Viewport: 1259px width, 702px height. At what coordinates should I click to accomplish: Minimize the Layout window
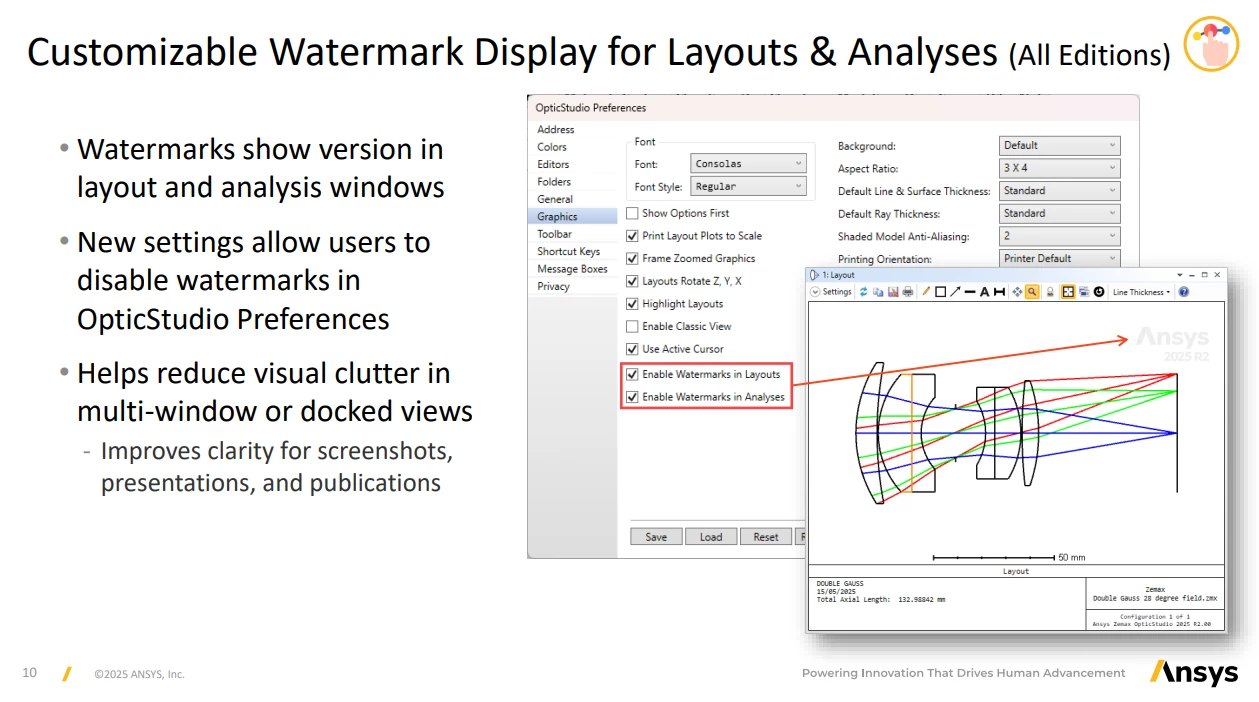coord(1192,275)
